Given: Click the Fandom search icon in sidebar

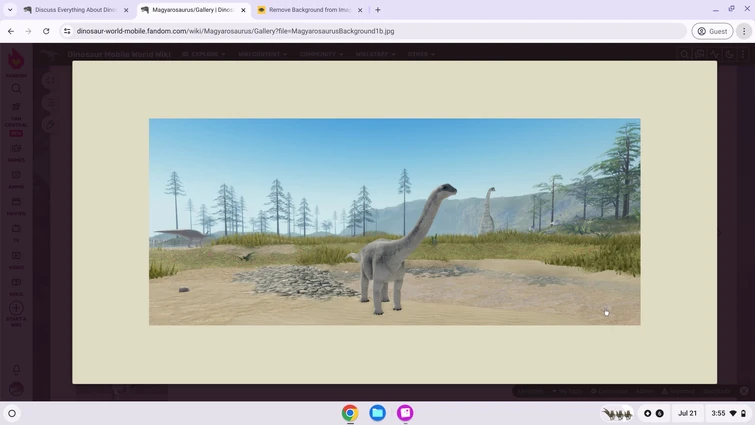Looking at the screenshot, I should click(16, 88).
